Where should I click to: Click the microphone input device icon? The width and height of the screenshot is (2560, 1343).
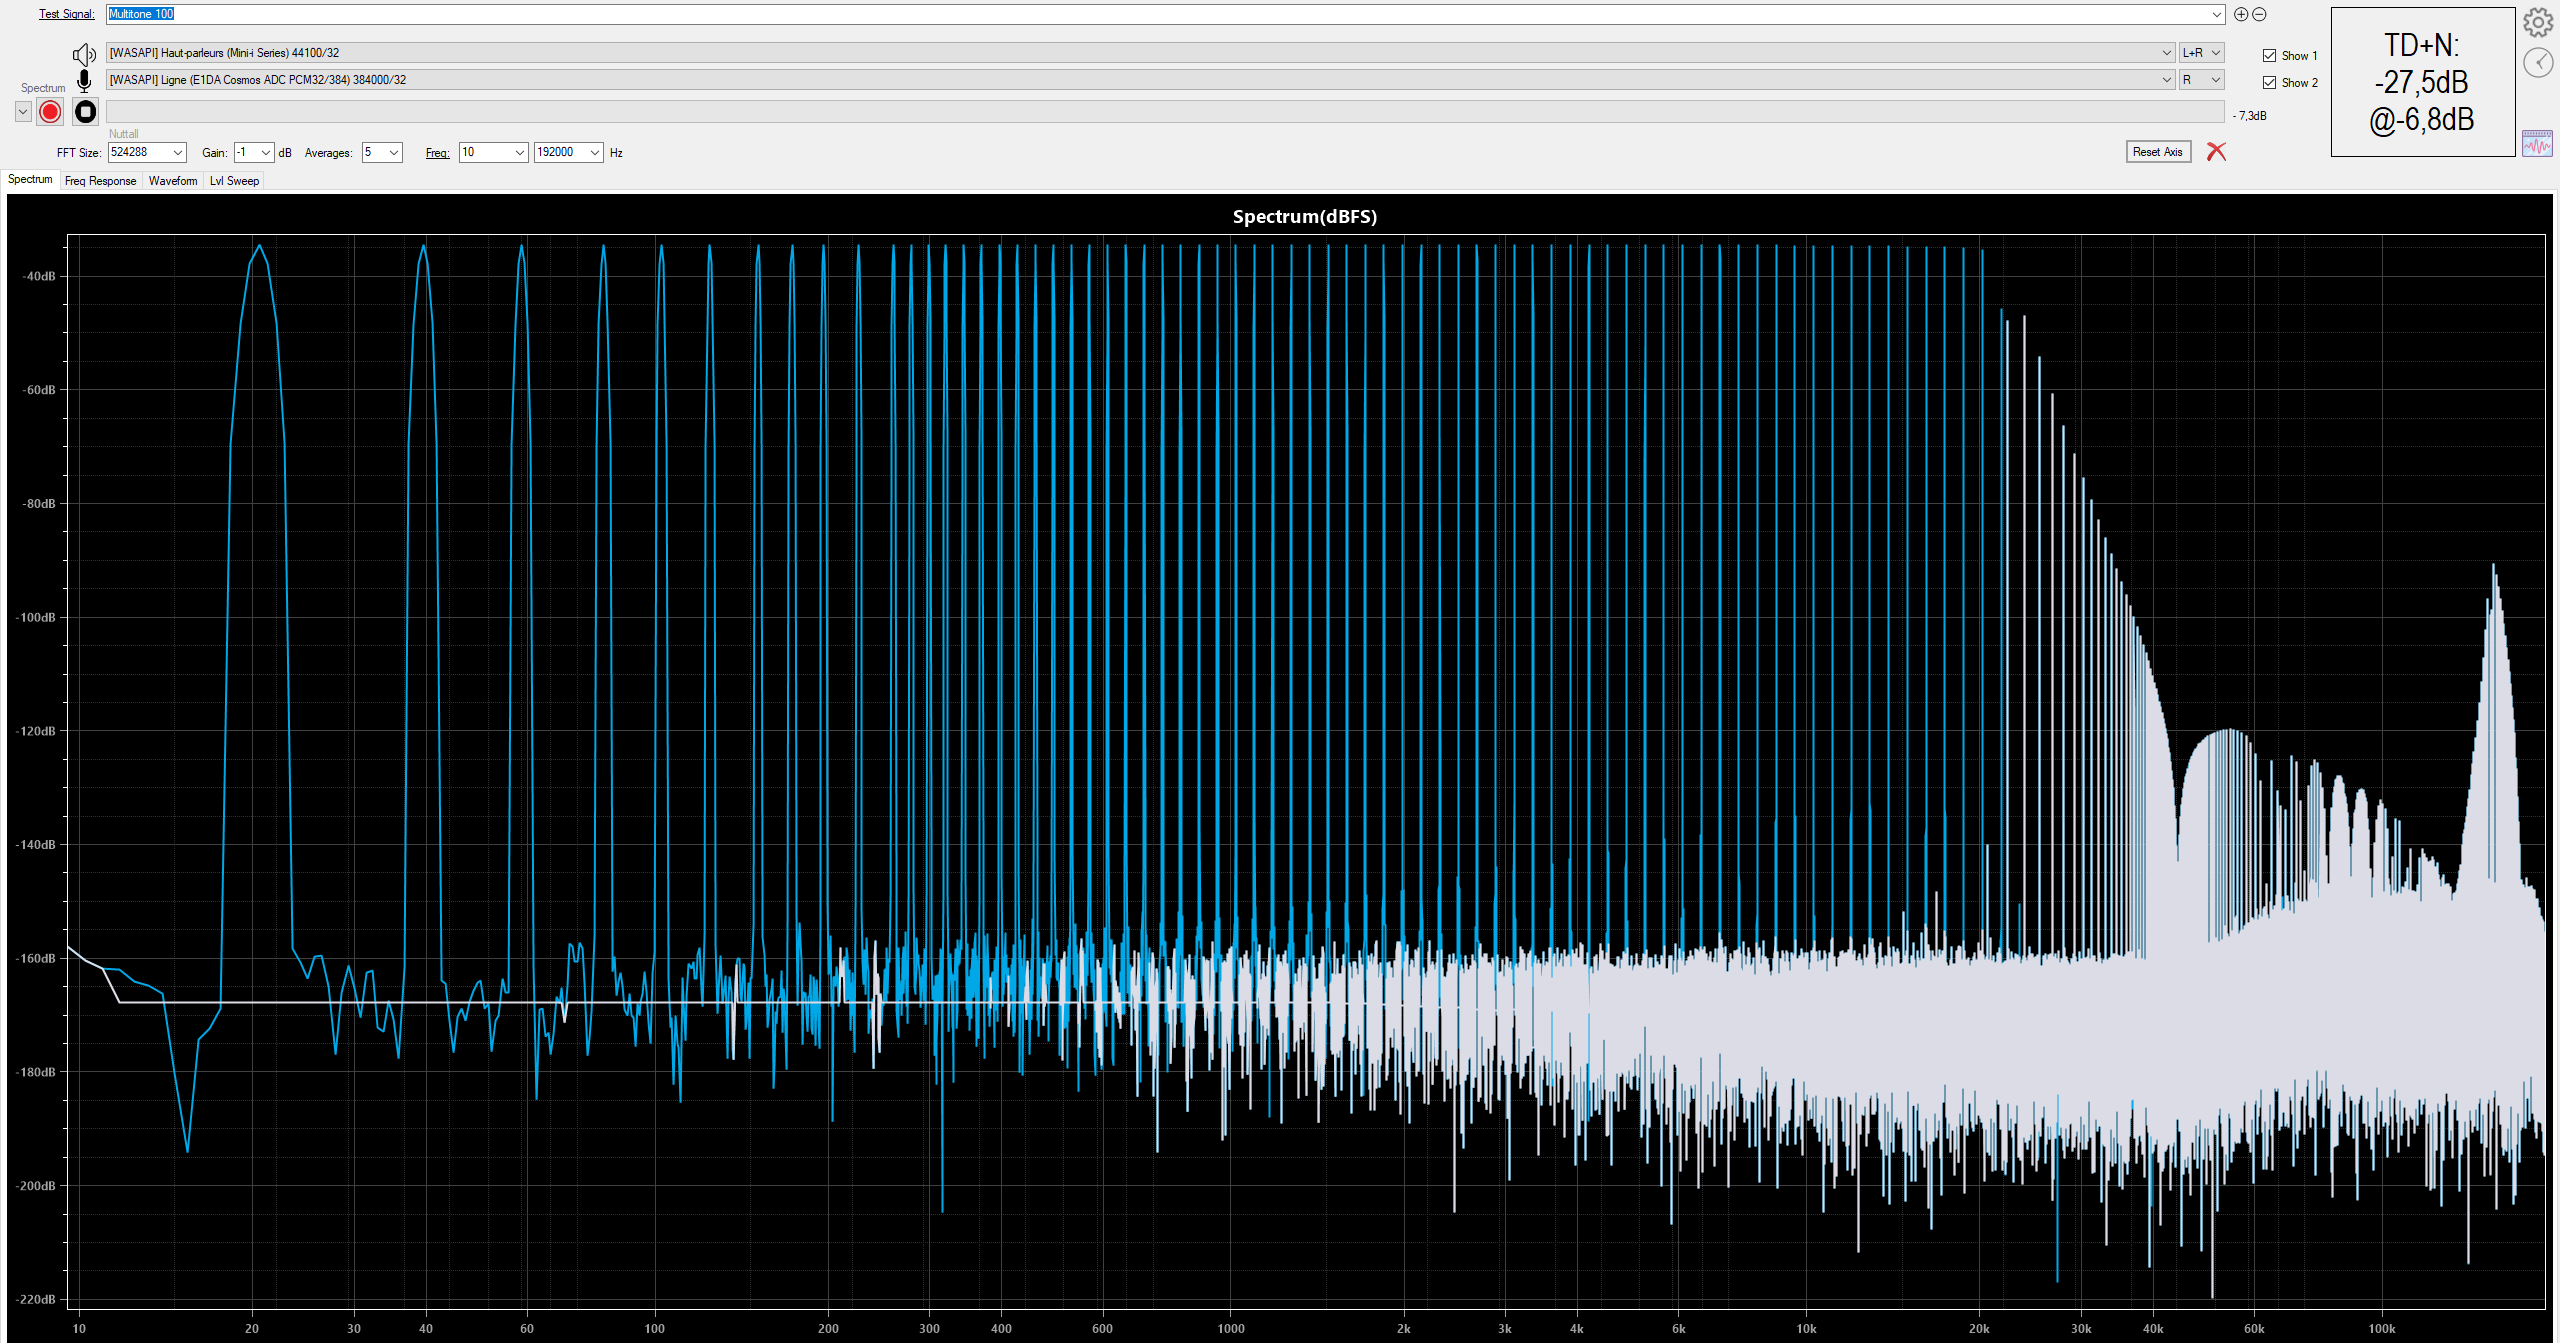[85, 80]
